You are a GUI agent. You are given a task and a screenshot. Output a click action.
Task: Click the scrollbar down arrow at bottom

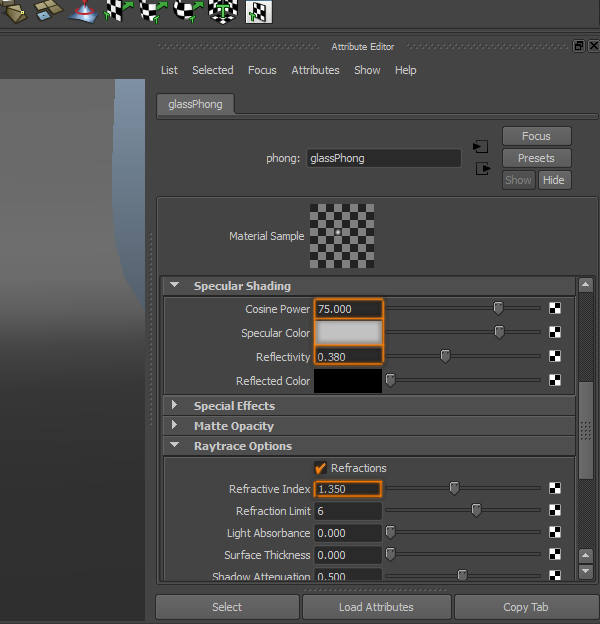point(585,571)
